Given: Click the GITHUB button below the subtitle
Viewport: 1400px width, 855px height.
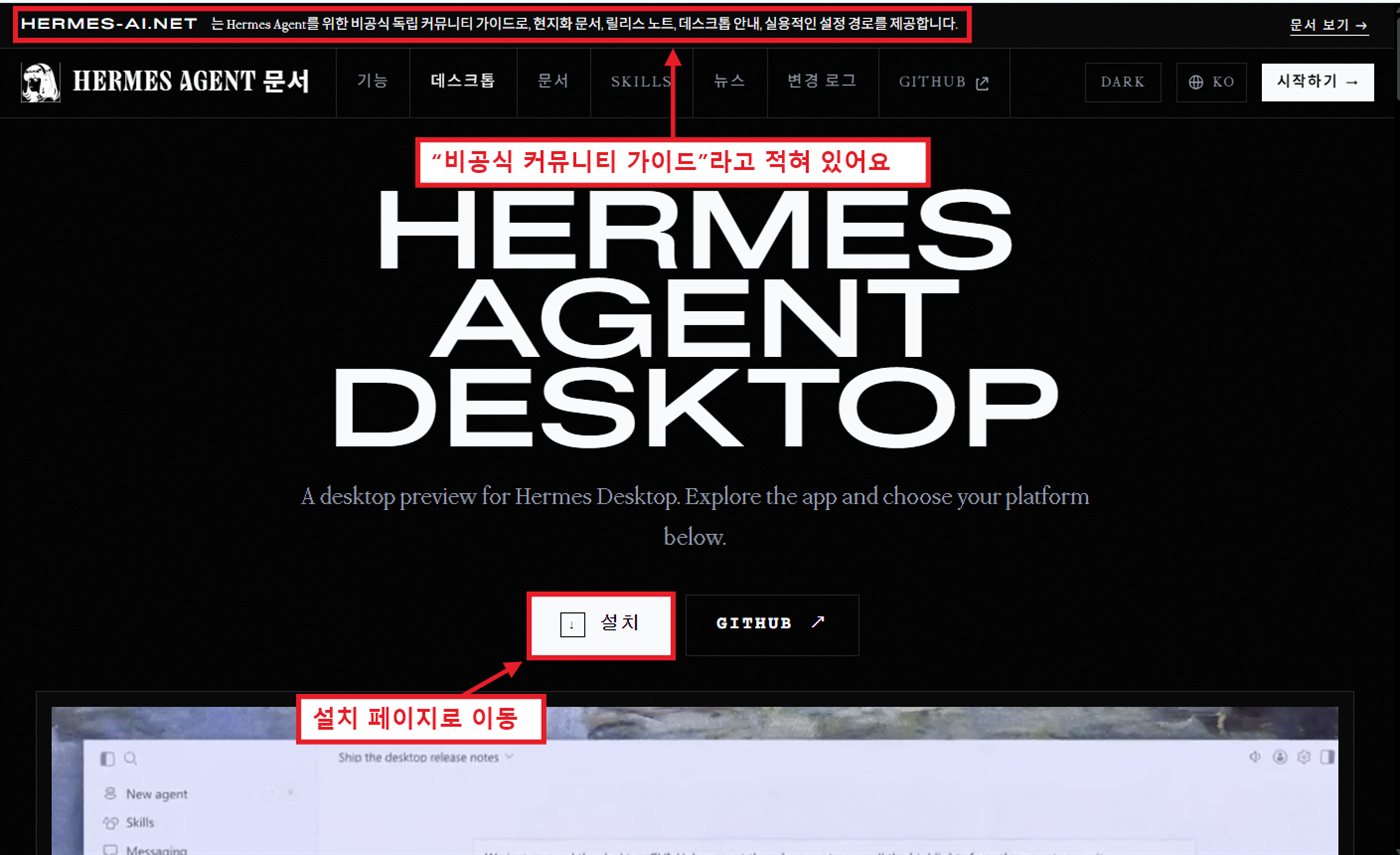Looking at the screenshot, I should [x=772, y=625].
